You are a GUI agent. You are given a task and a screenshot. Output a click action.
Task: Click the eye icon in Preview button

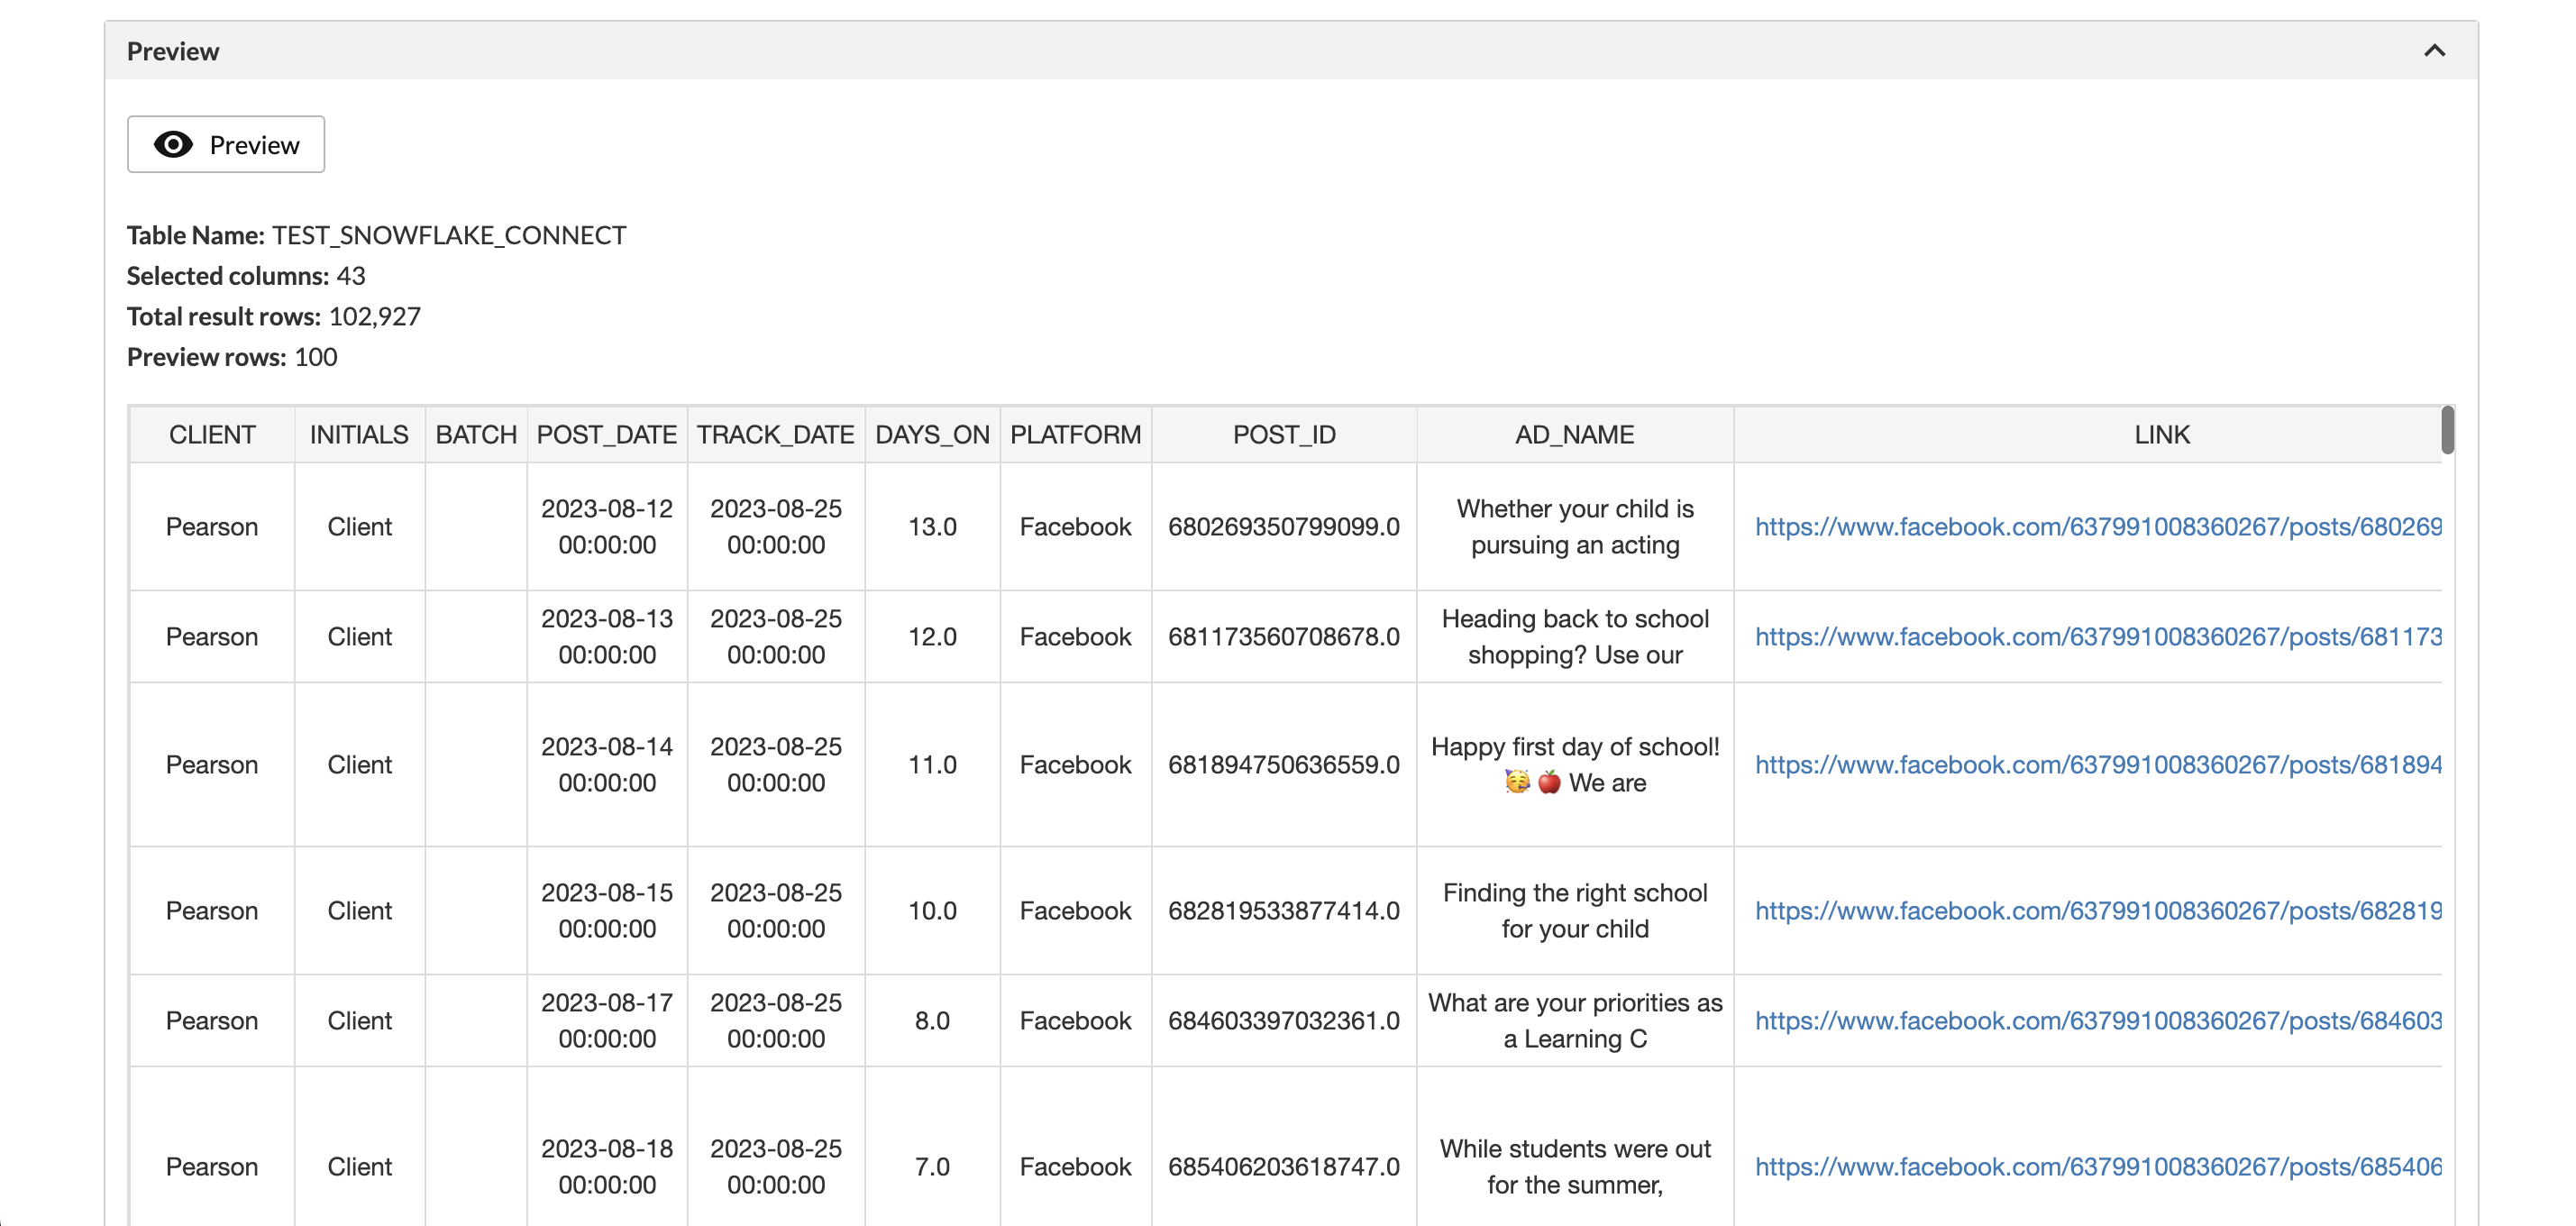click(173, 145)
